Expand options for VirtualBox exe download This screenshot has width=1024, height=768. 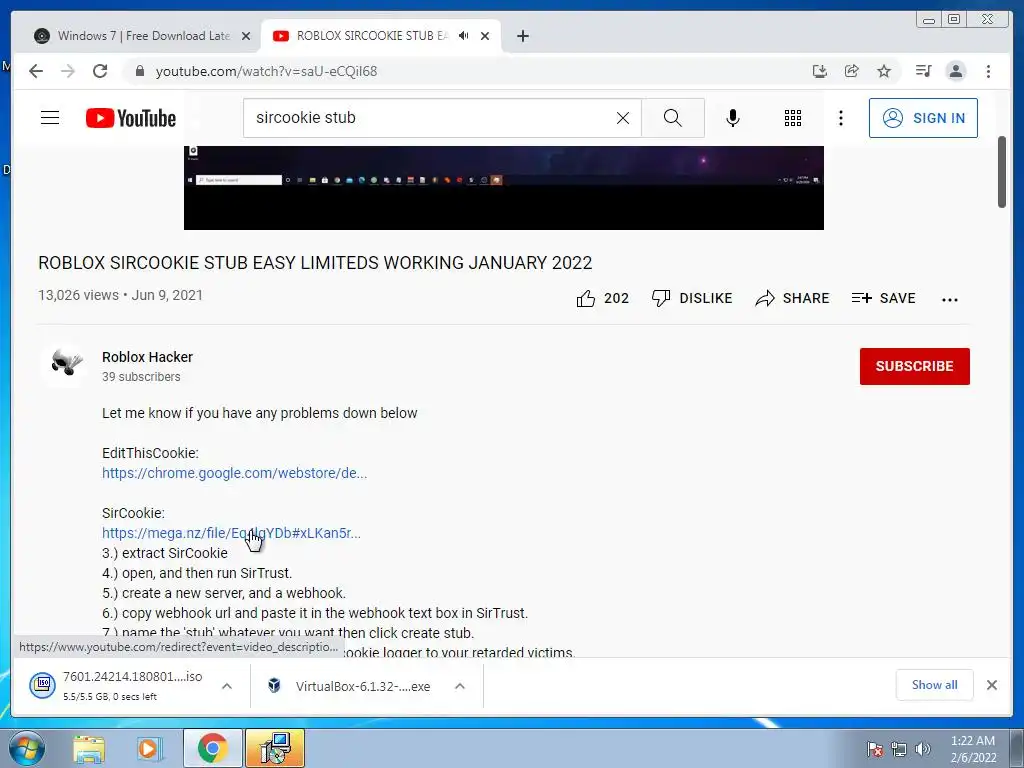460,686
